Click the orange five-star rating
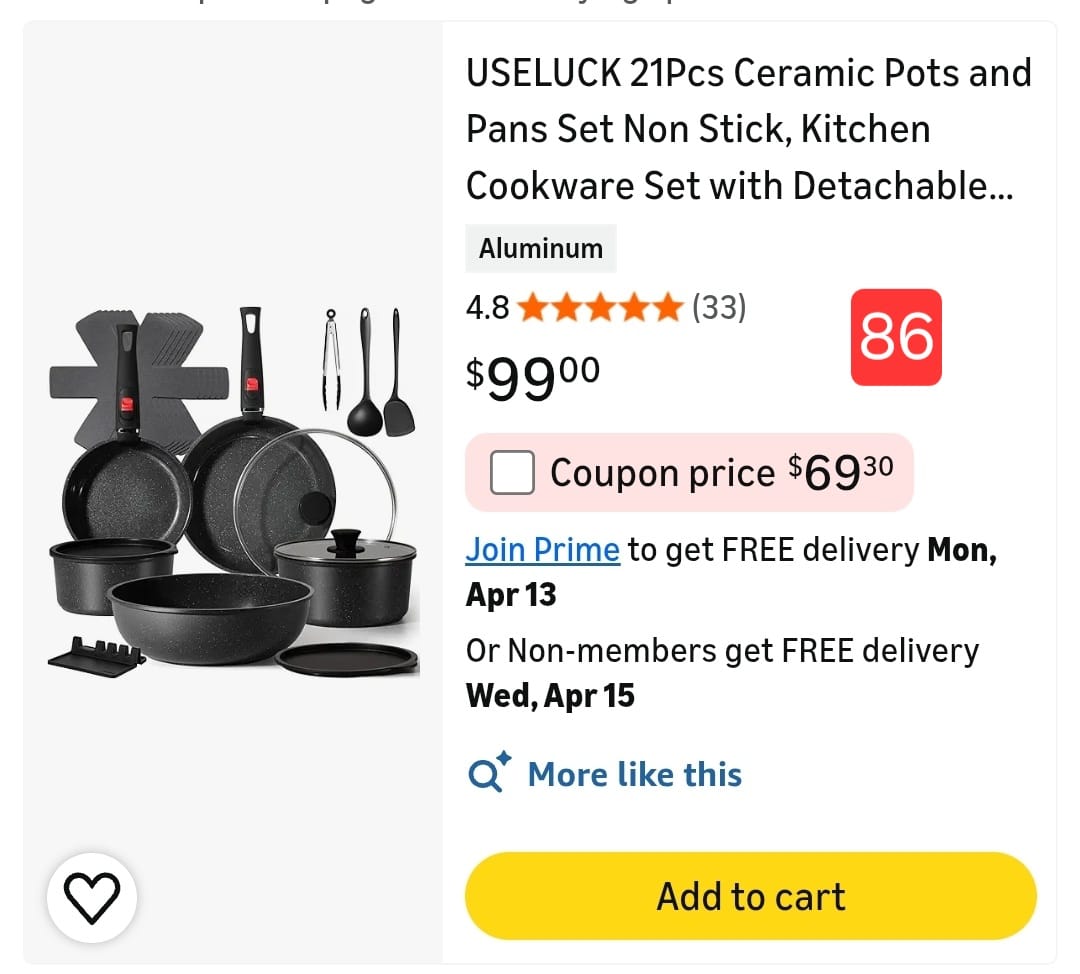Screen dimensions: 1080x974 (x=600, y=308)
